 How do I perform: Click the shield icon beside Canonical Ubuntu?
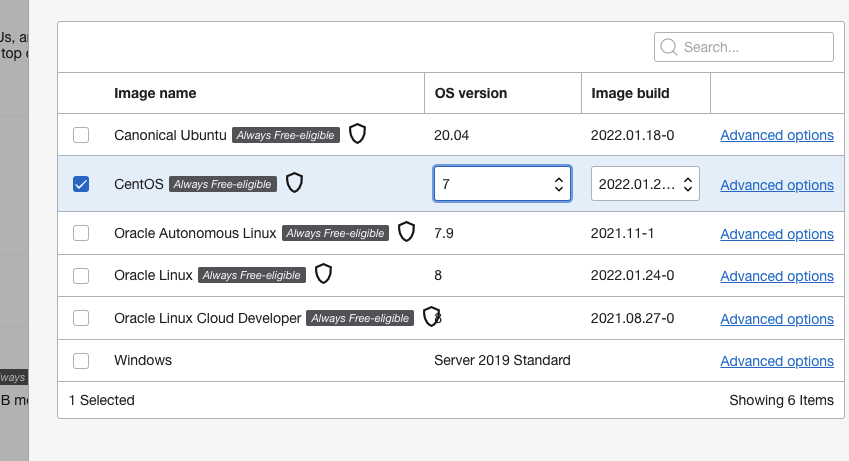tap(357, 133)
